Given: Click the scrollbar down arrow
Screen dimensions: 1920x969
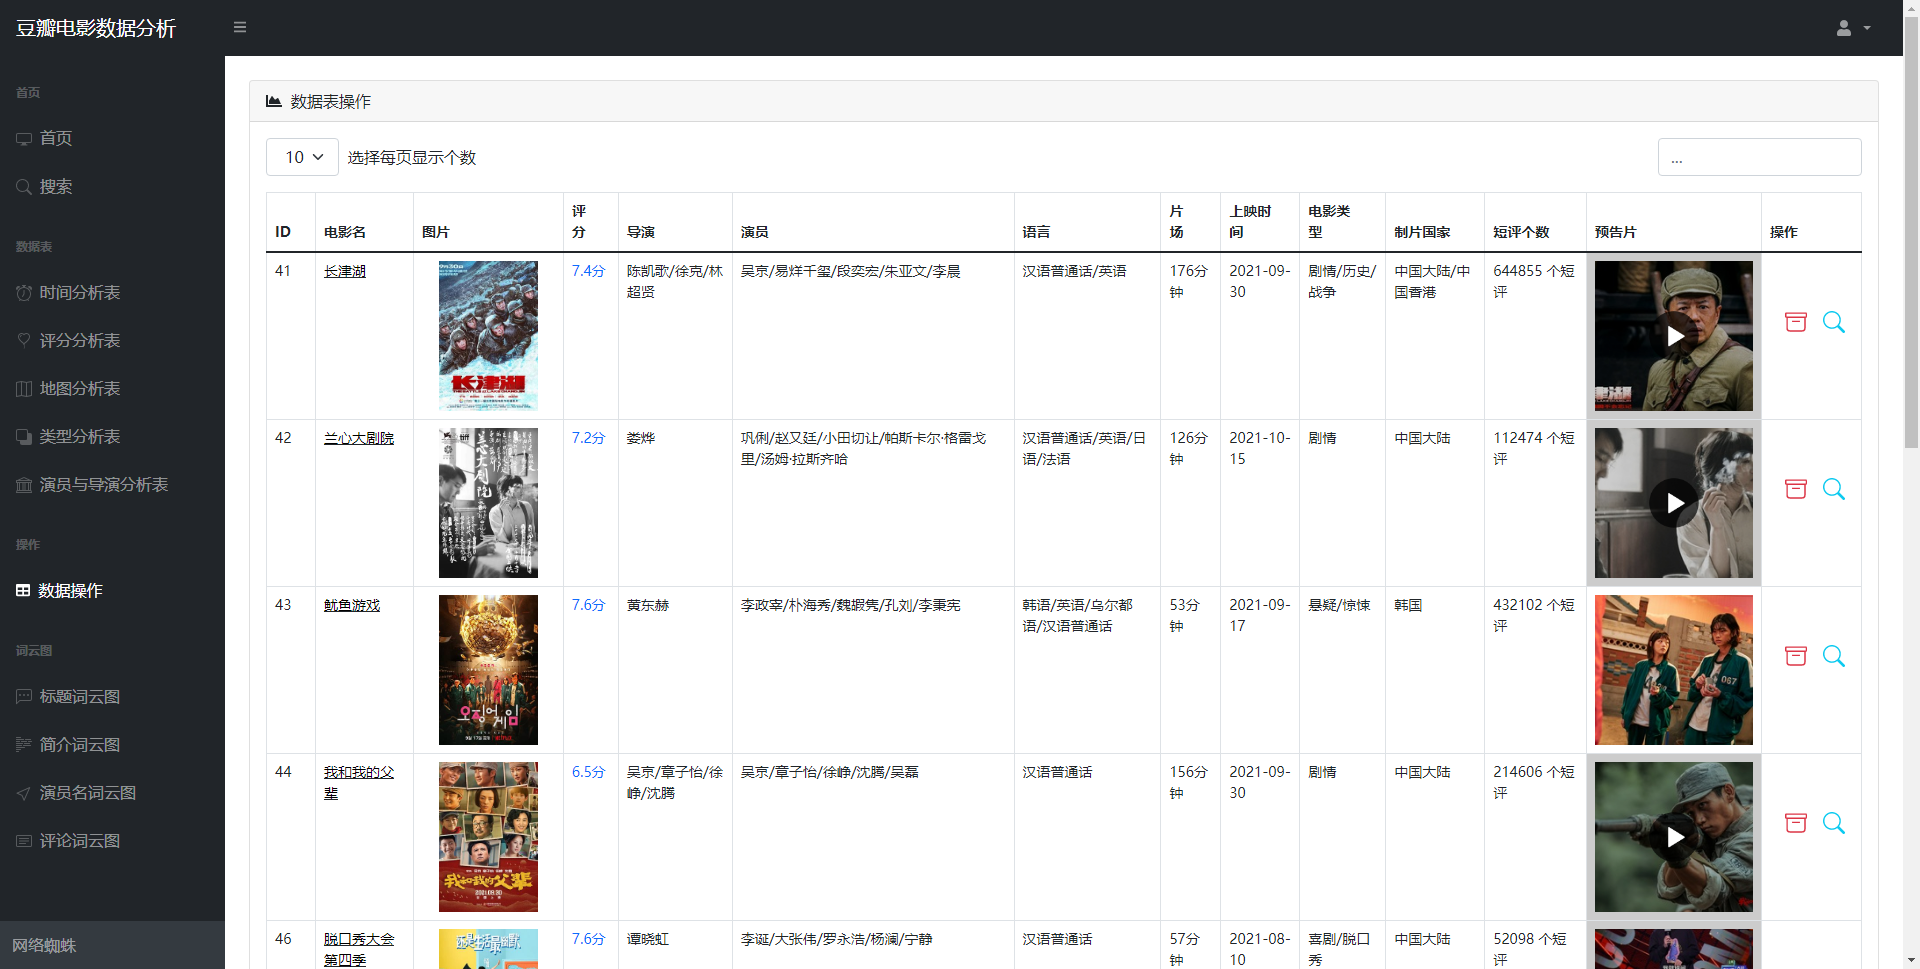Looking at the screenshot, I should pos(1911,960).
